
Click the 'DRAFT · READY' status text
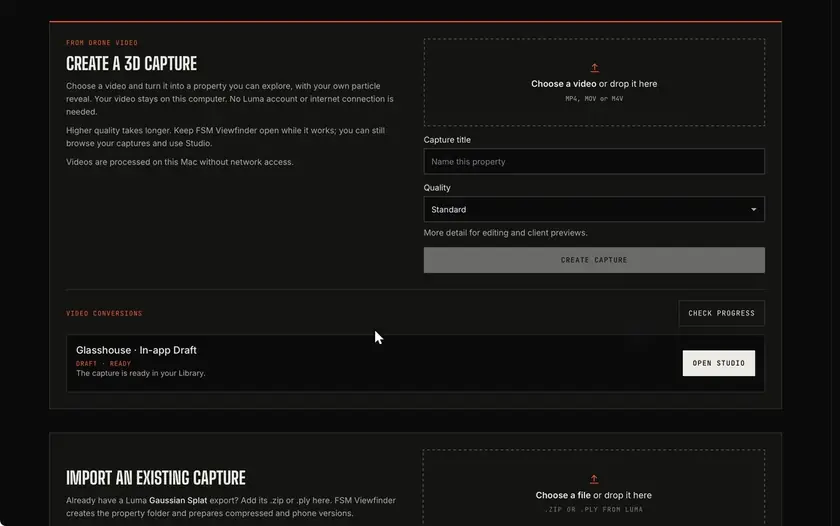(x=103, y=363)
